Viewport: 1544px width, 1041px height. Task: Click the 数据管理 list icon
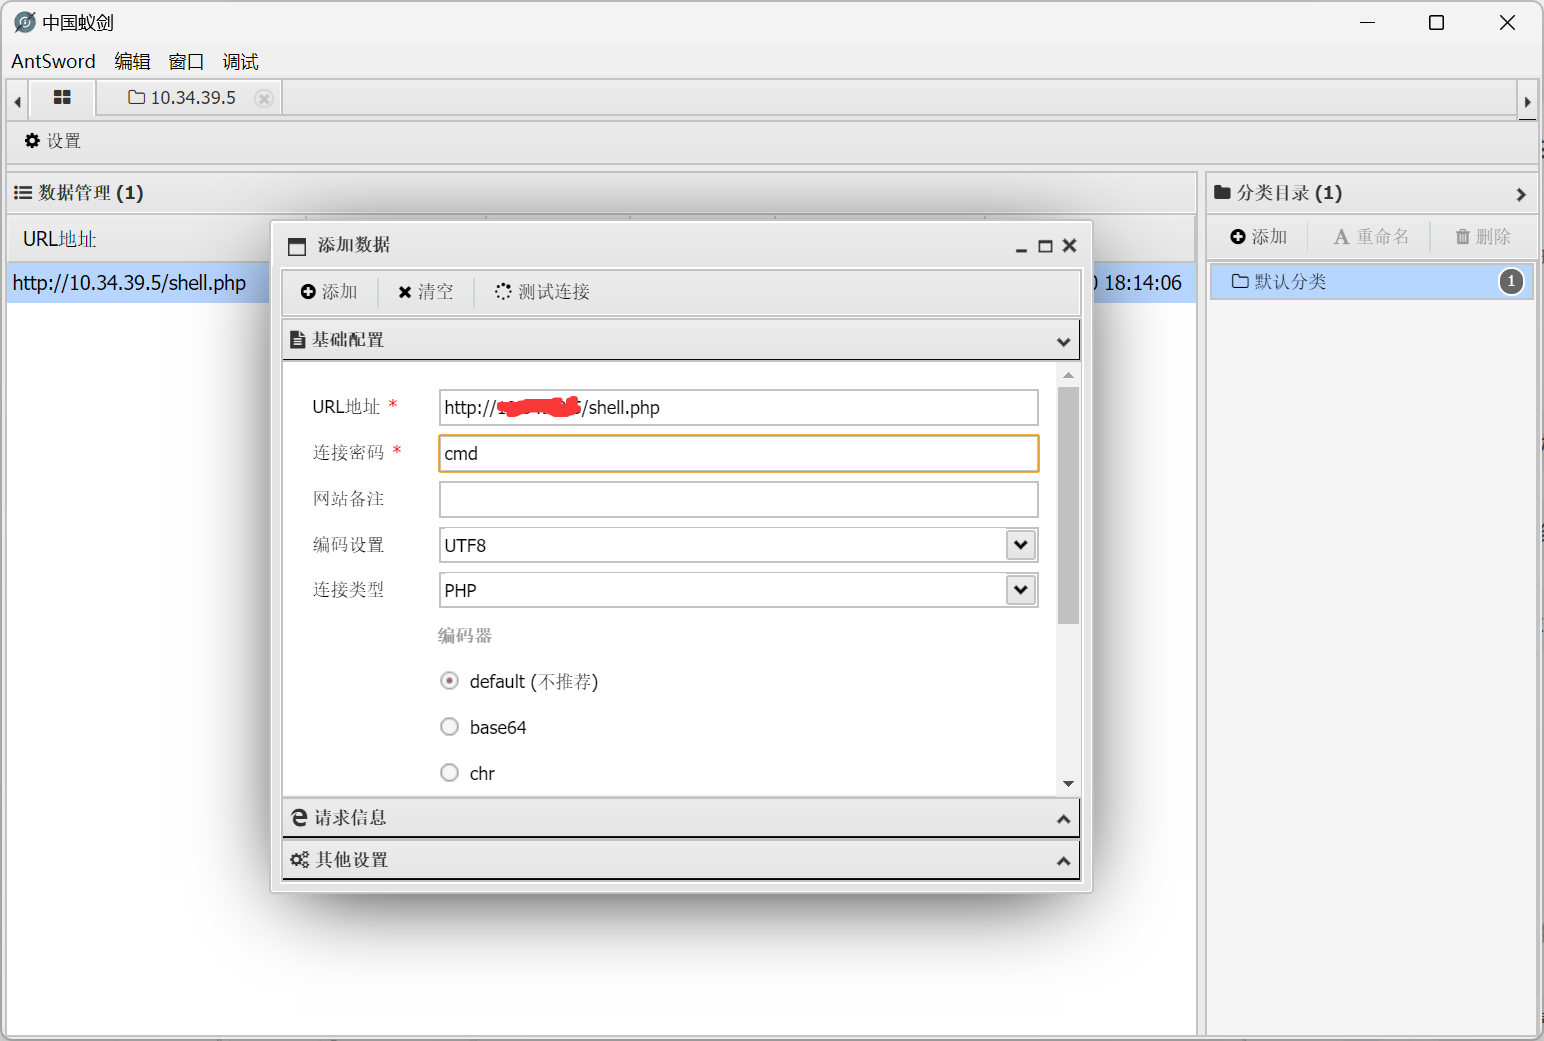(x=23, y=193)
